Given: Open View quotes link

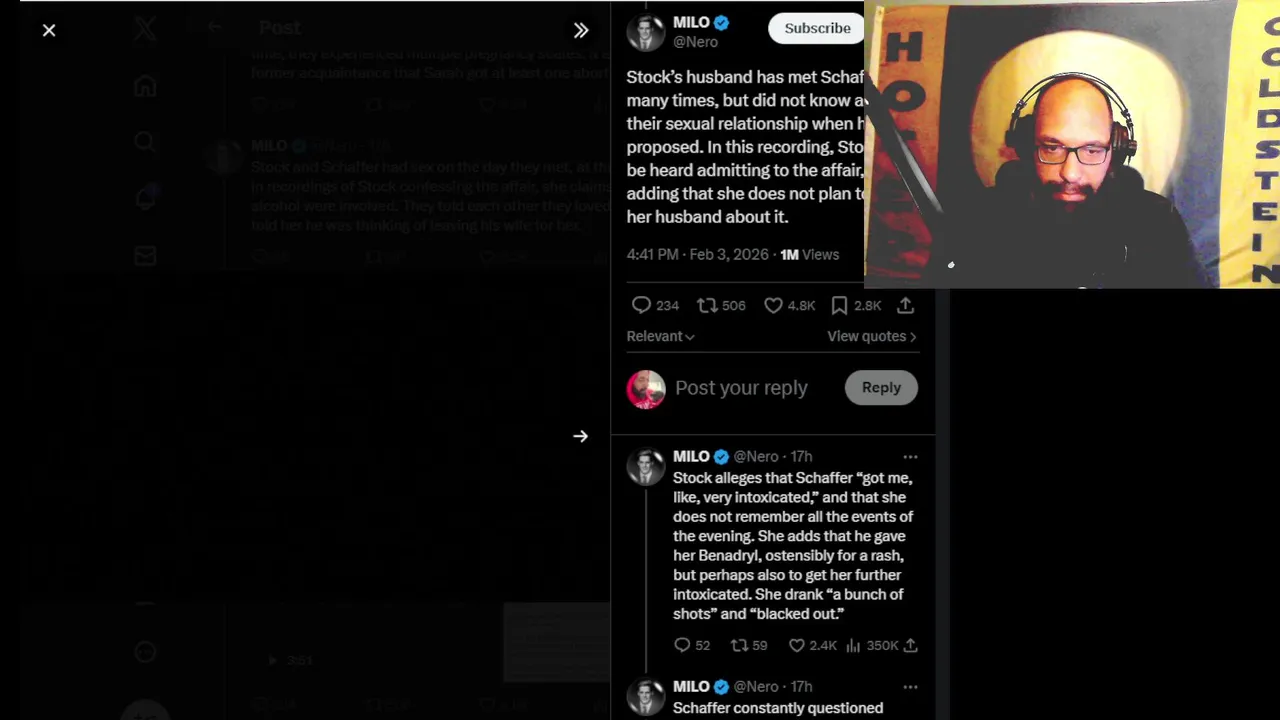Looking at the screenshot, I should (x=871, y=336).
